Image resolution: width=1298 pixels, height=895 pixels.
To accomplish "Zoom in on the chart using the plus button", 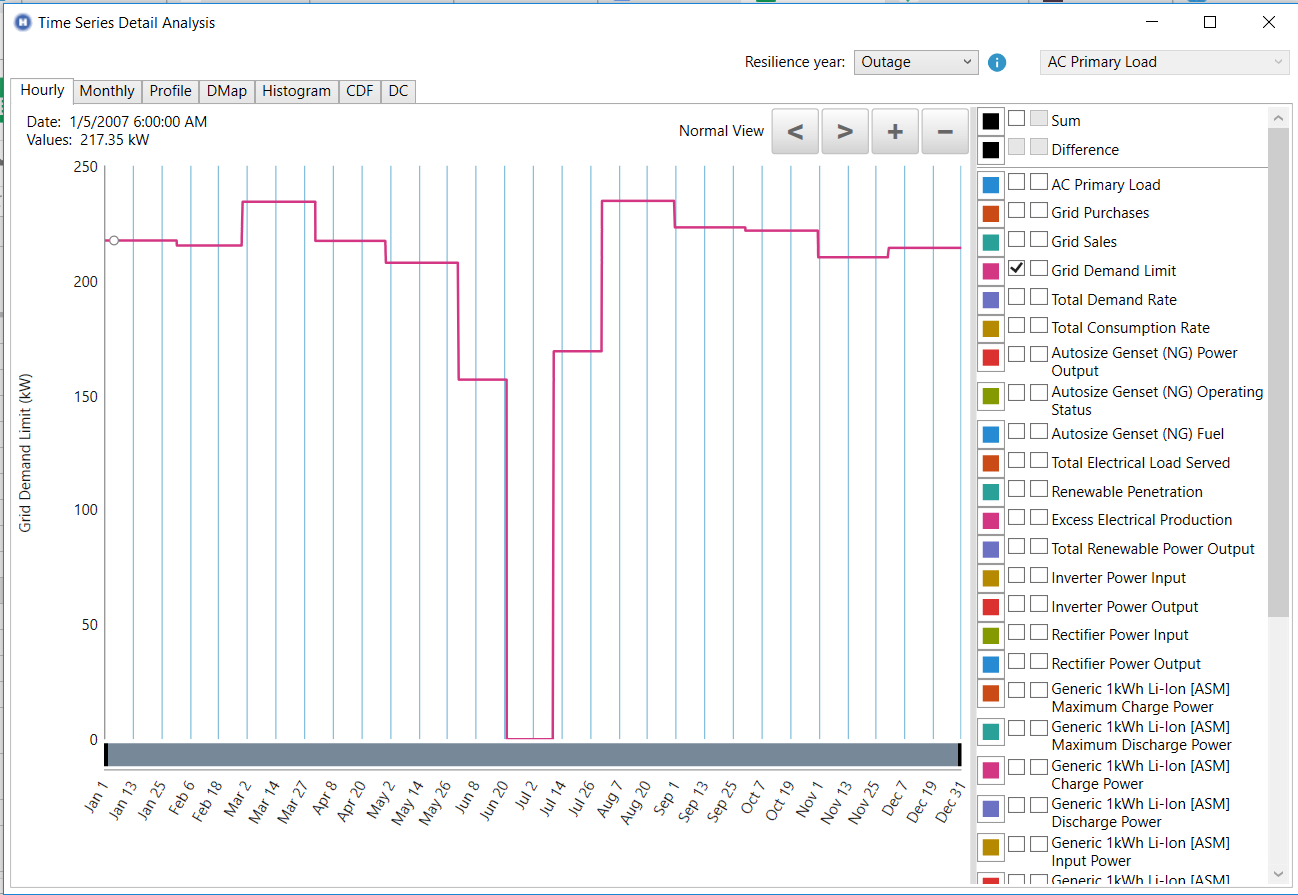I will coord(894,130).
